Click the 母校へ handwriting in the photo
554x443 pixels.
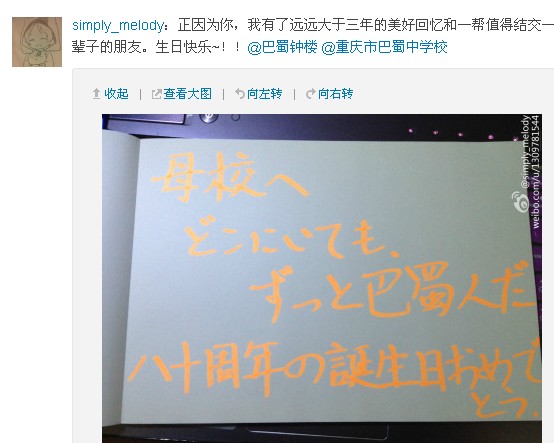pyautogui.click(x=230, y=177)
